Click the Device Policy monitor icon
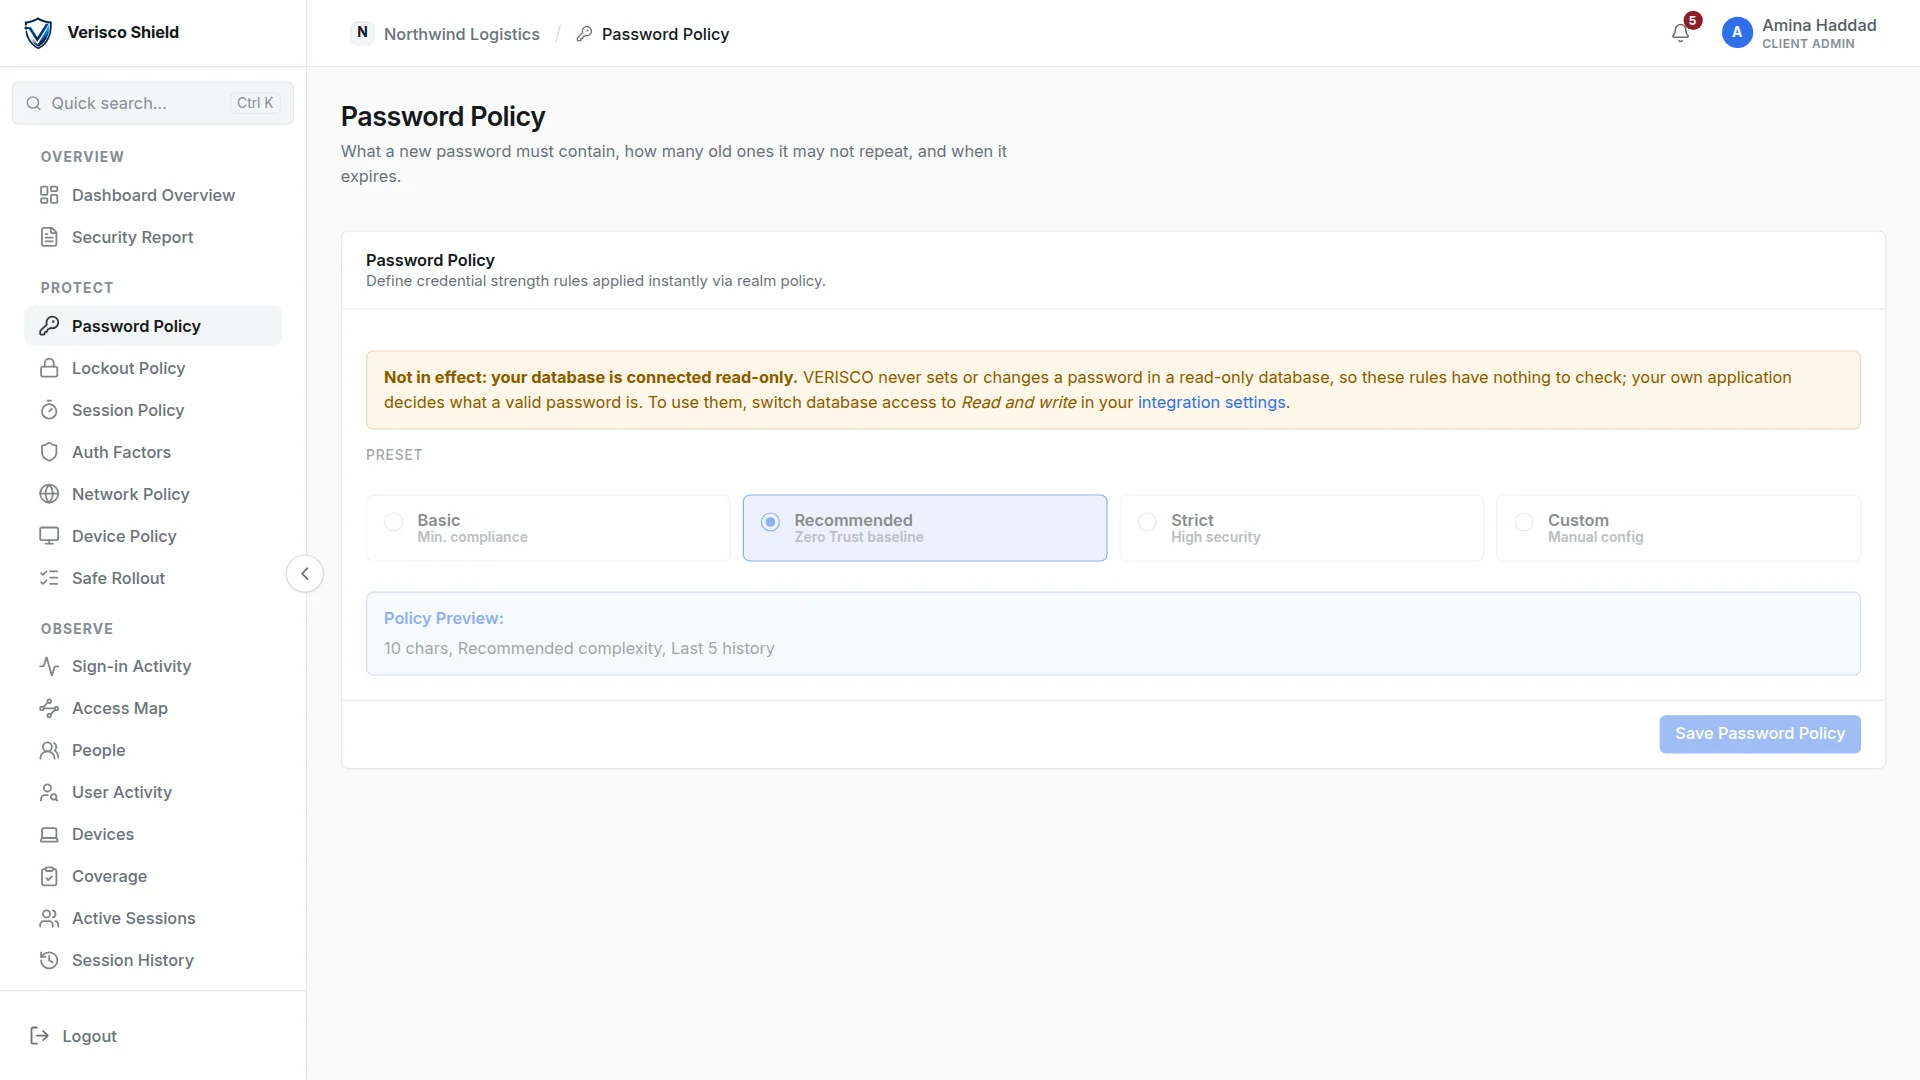 point(49,536)
